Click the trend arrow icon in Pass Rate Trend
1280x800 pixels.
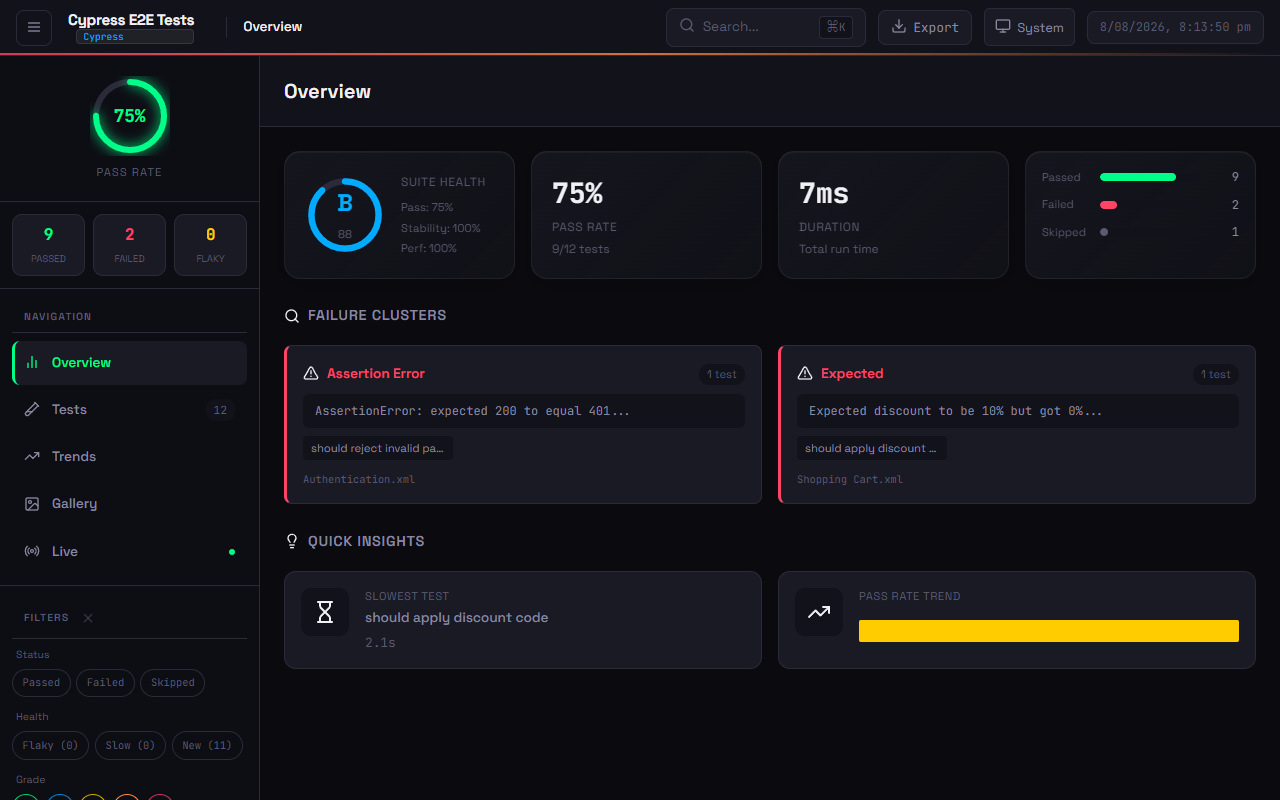[x=819, y=612]
